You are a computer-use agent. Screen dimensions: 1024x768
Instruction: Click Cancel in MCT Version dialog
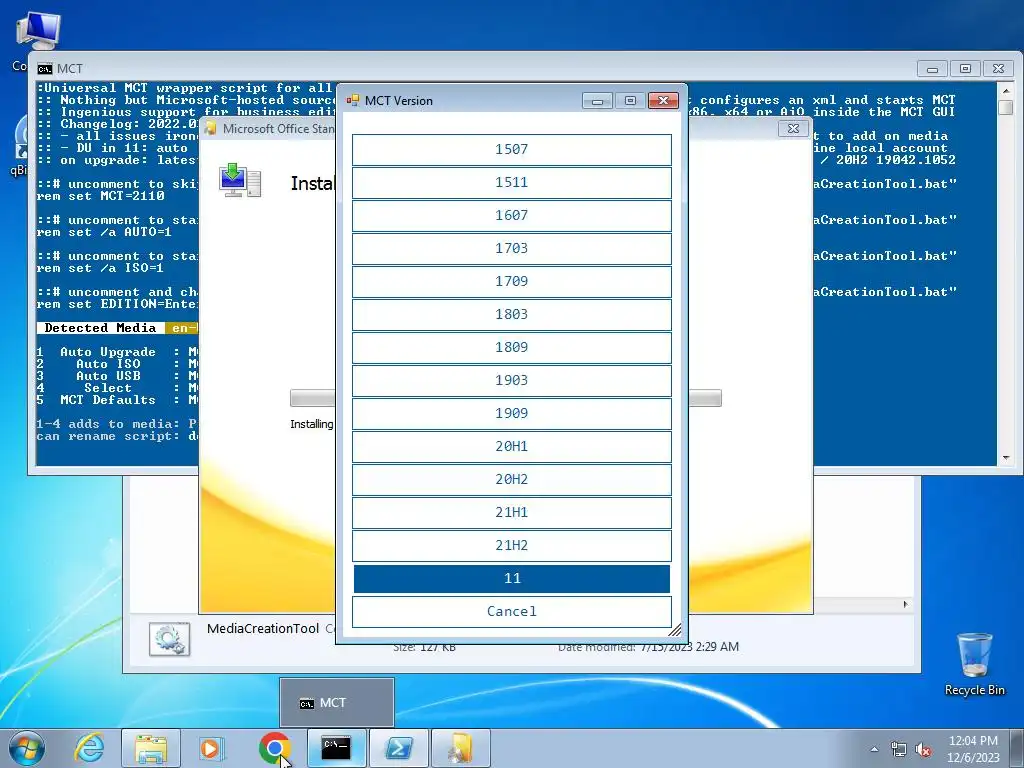point(511,612)
